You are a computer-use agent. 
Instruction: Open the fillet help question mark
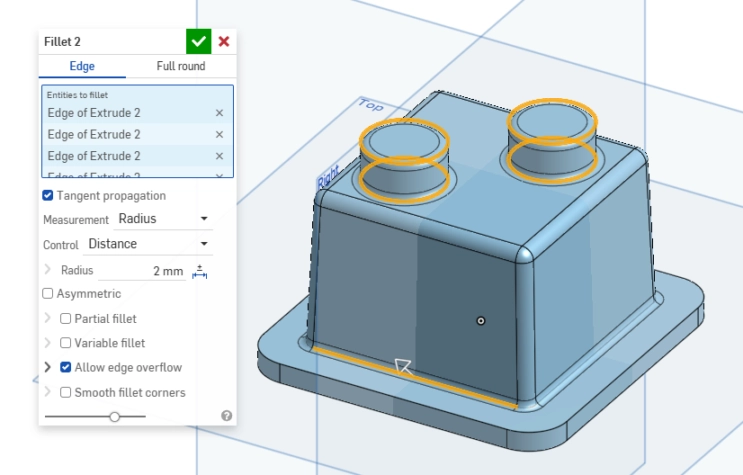(227, 416)
